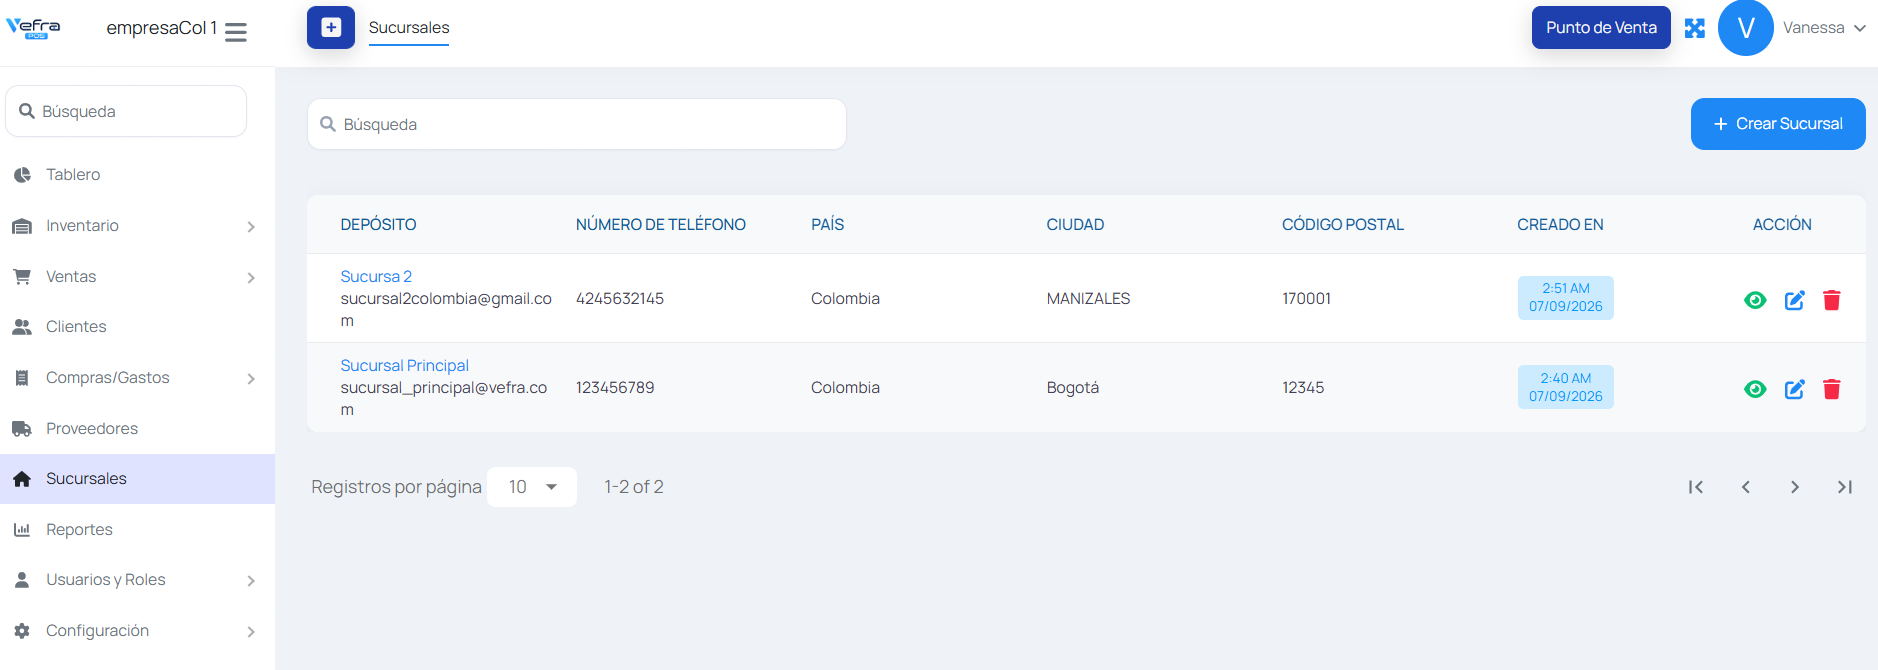Select the Sucursales top tab
The image size is (1878, 670).
[409, 28]
